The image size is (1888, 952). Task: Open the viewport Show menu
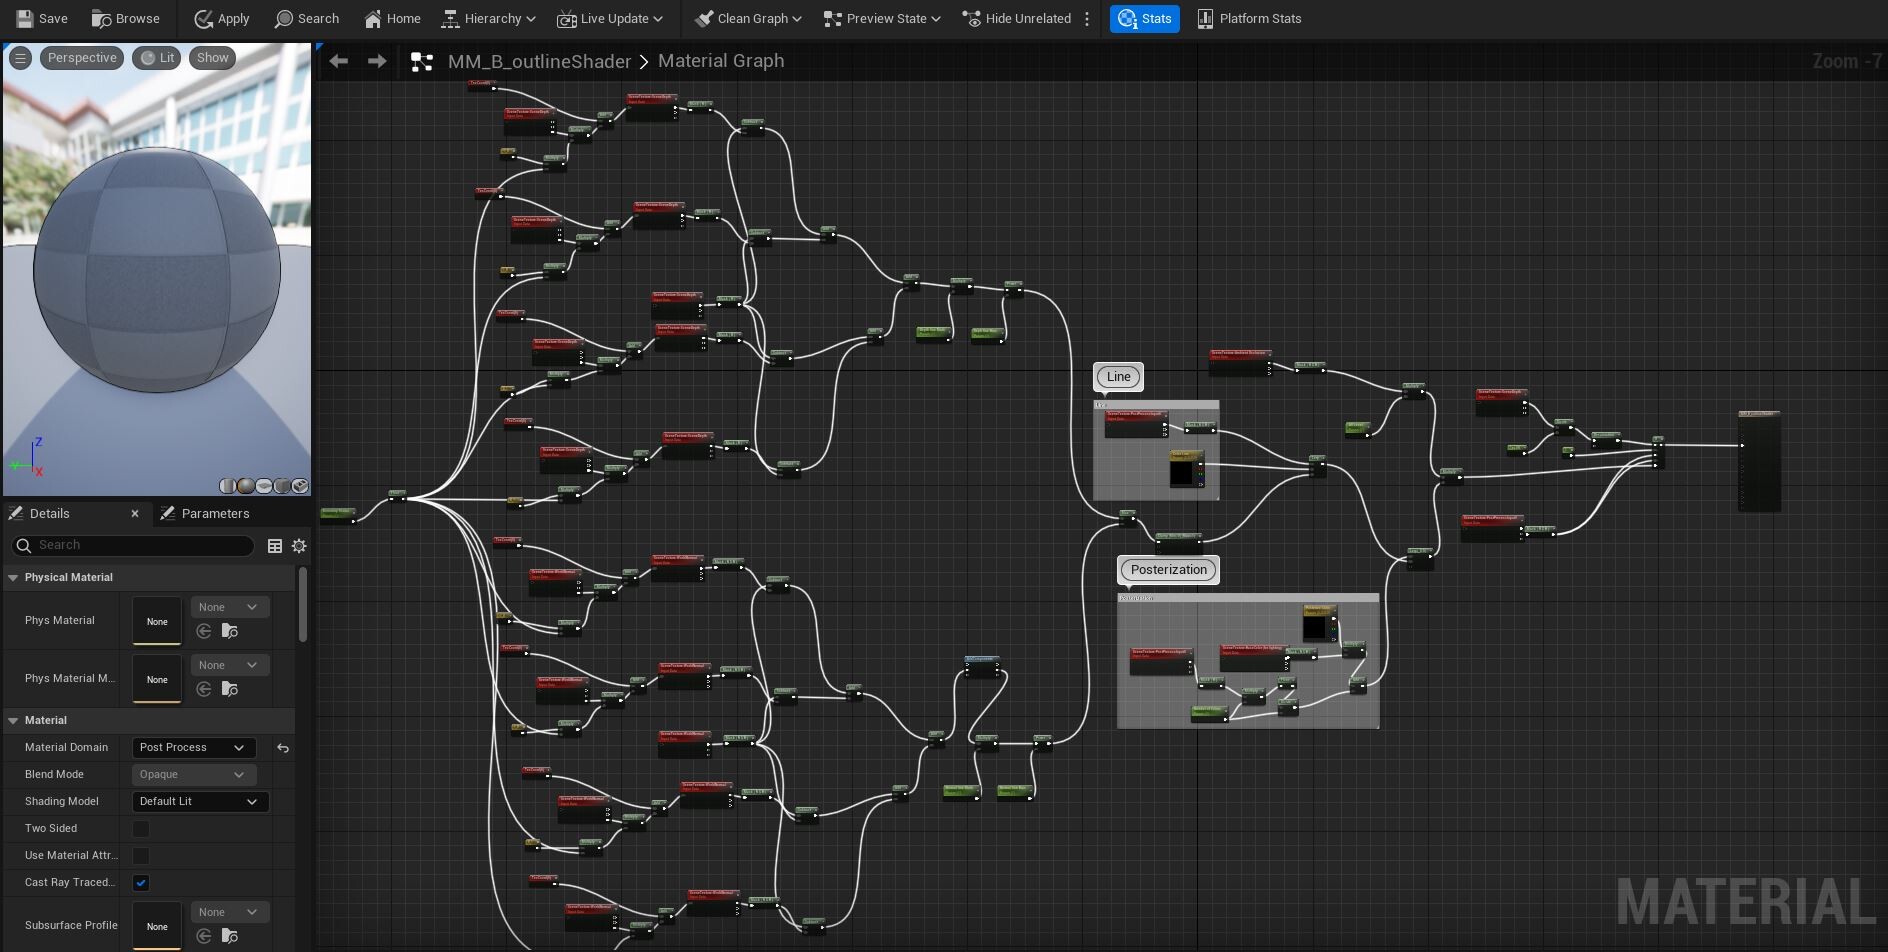[212, 58]
